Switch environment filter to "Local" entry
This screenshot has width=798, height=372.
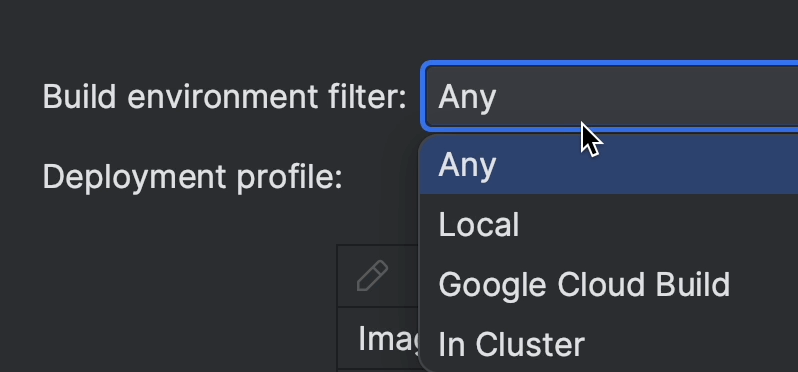(x=609, y=224)
